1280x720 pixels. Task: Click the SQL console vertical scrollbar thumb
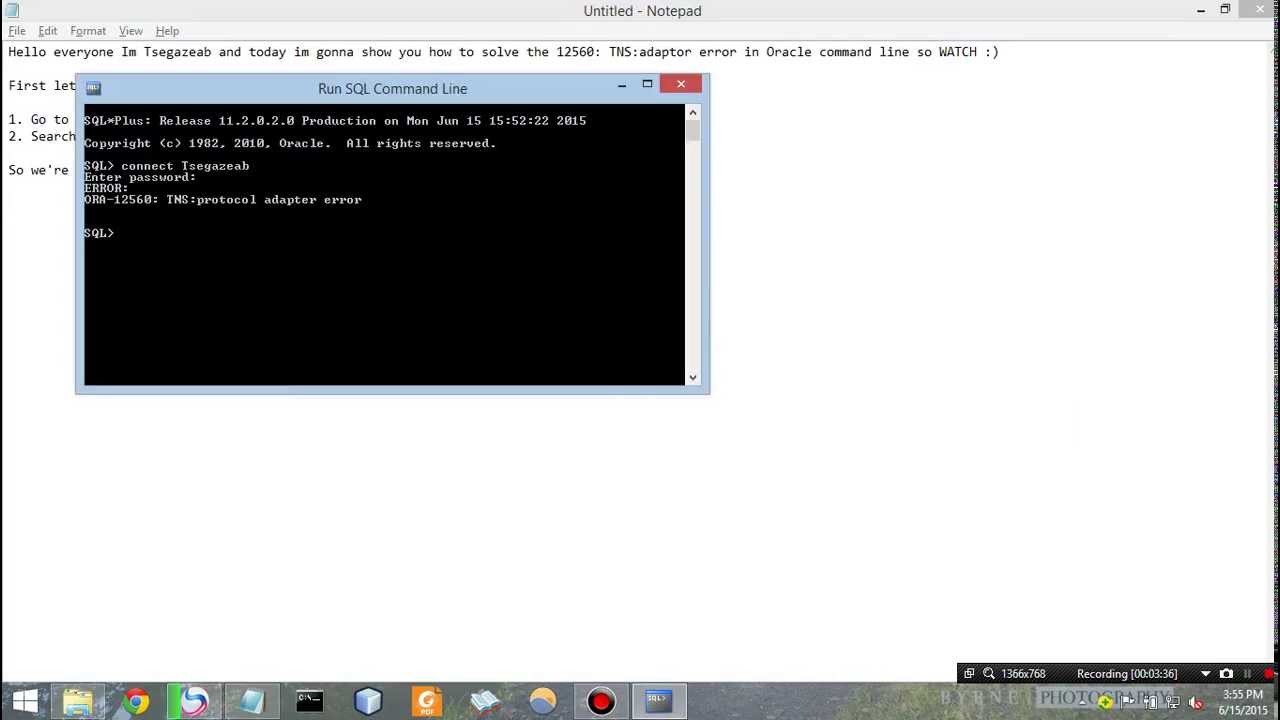tap(693, 130)
